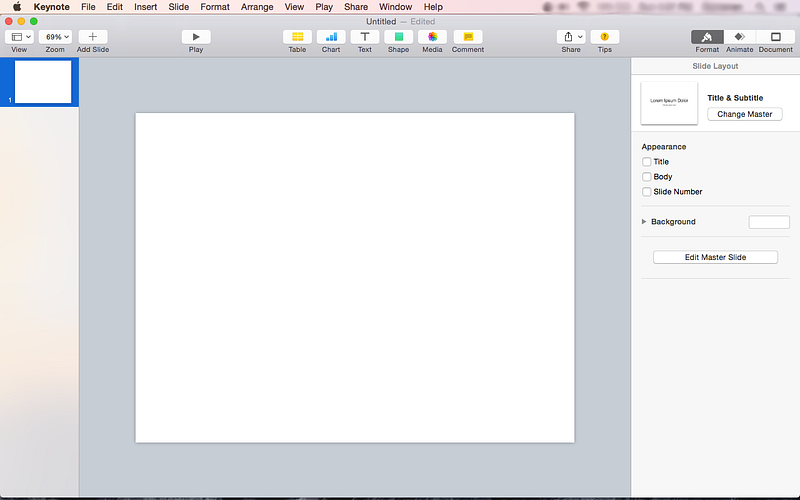Click the Change Master button
The image size is (800, 500).
click(x=744, y=114)
